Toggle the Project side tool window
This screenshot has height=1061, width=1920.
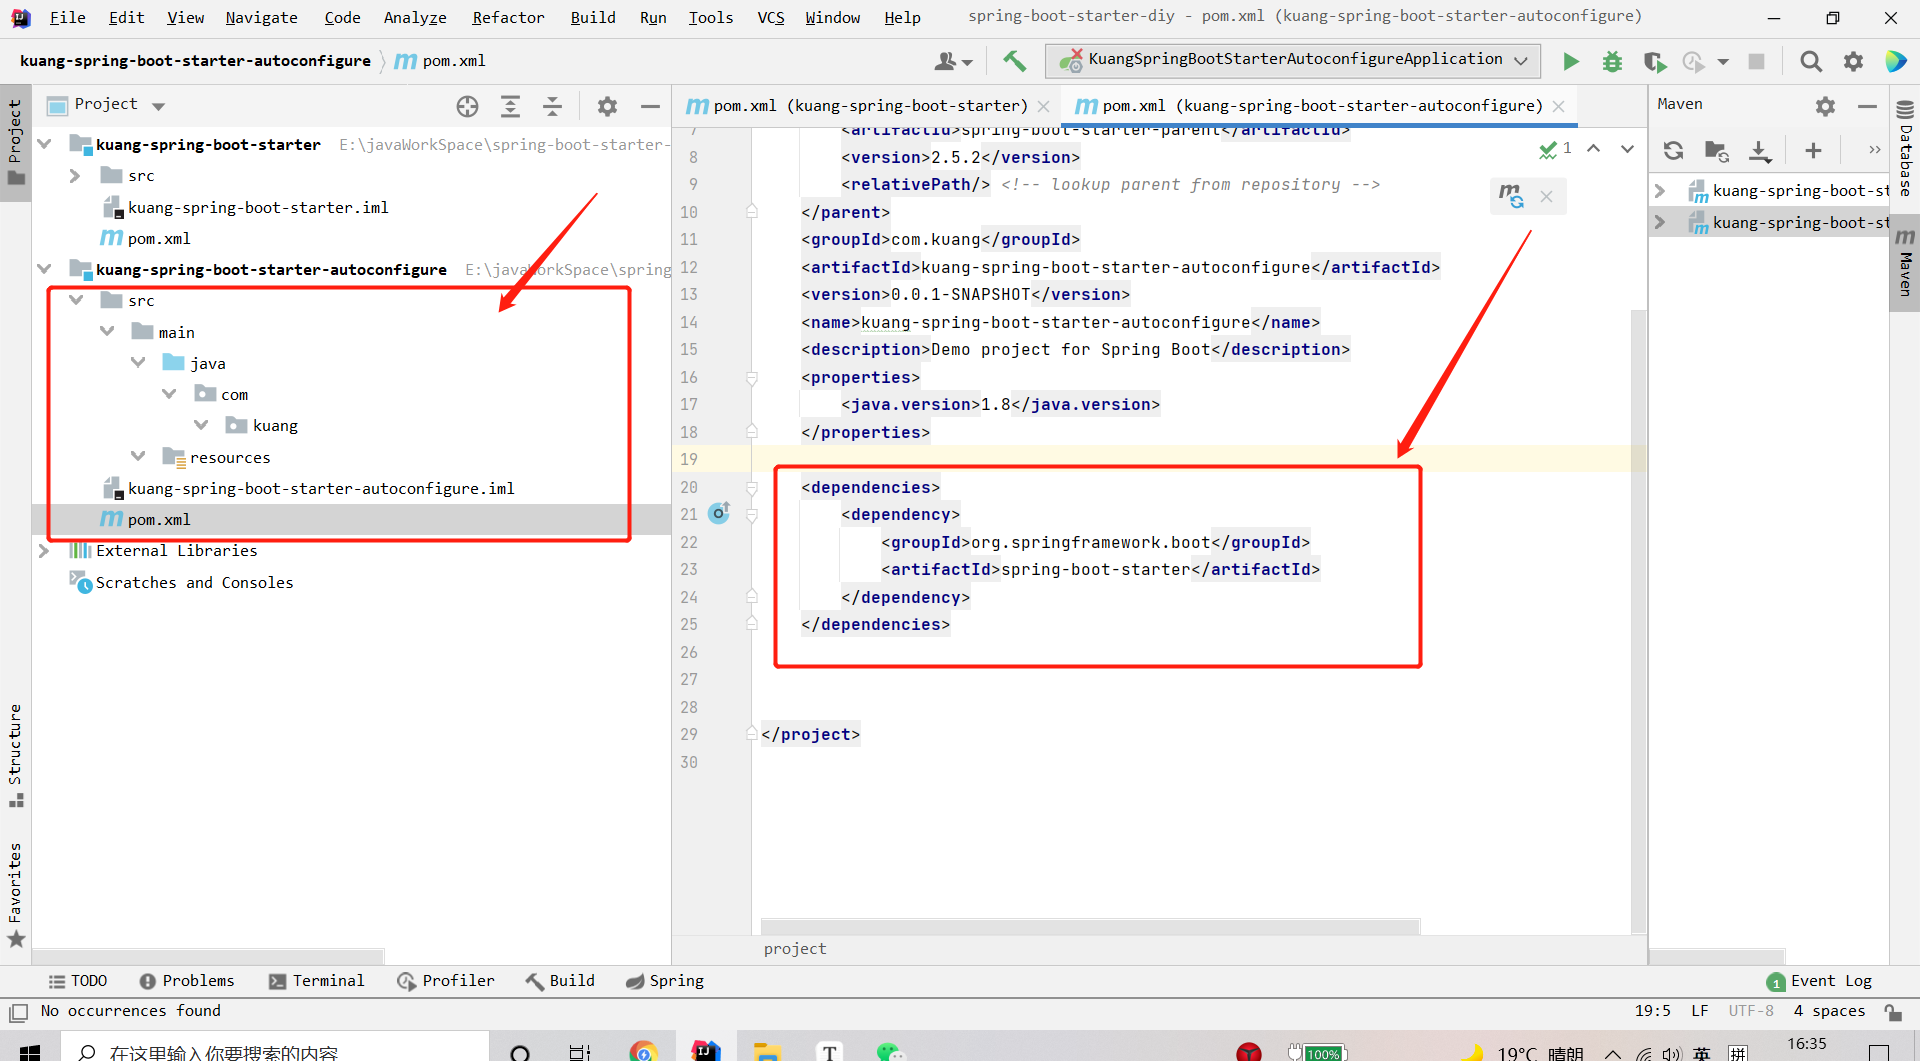tap(15, 142)
